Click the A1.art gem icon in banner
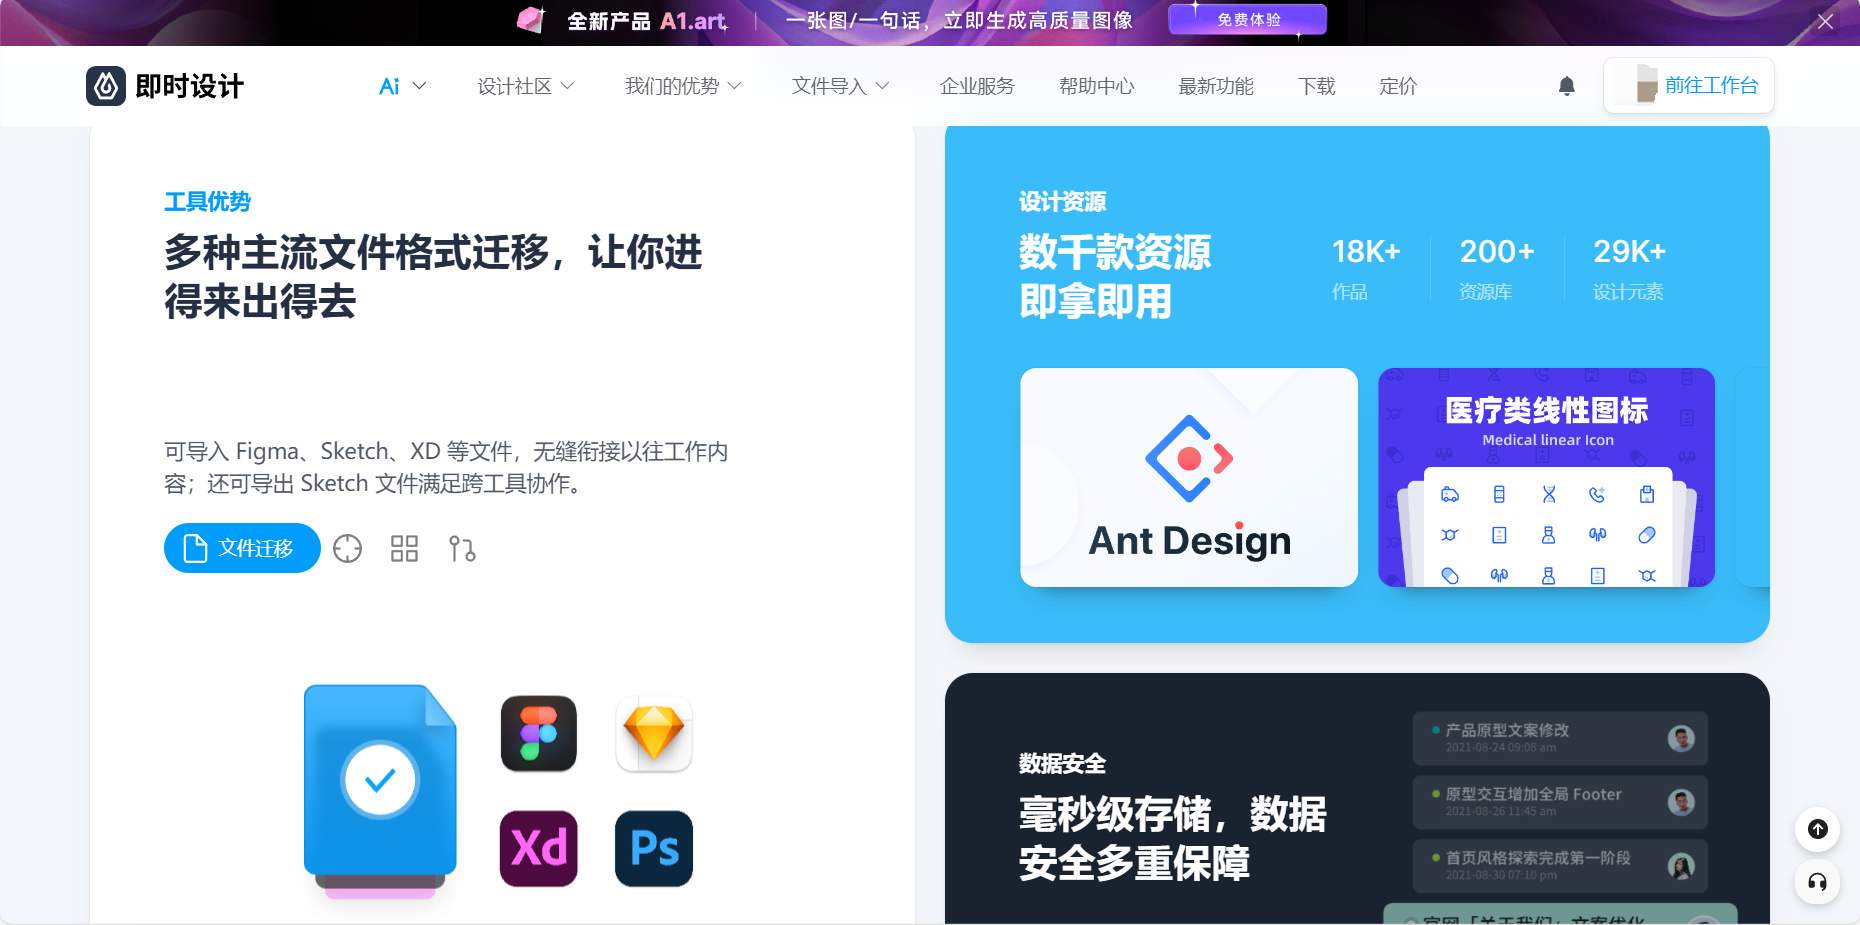Viewport: 1860px width, 925px height. pyautogui.click(x=531, y=20)
